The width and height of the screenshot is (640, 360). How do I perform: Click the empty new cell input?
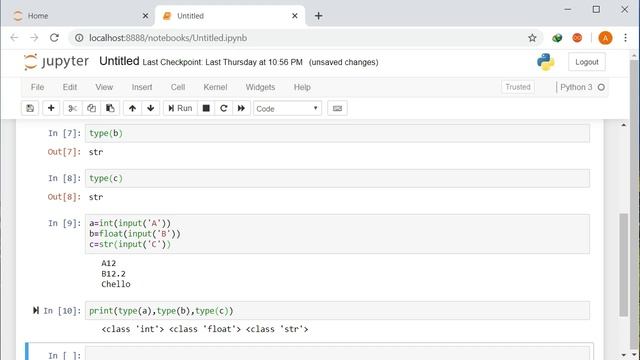(x=337, y=353)
